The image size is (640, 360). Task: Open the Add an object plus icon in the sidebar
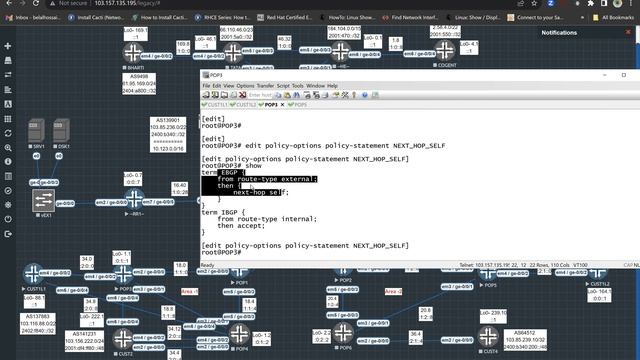pyautogui.click(x=8, y=46)
